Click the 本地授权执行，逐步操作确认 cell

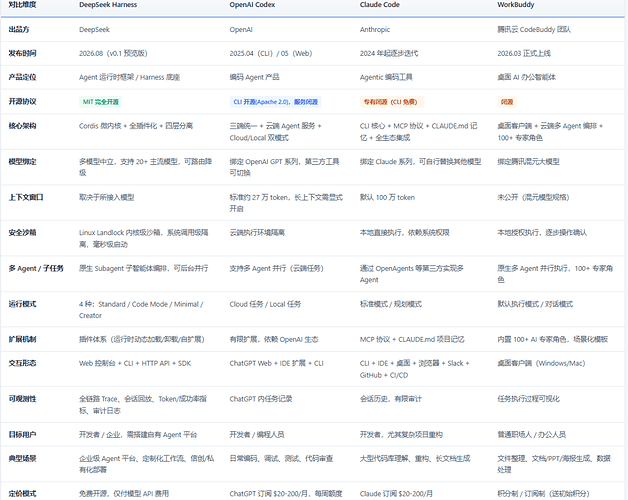[542, 232]
